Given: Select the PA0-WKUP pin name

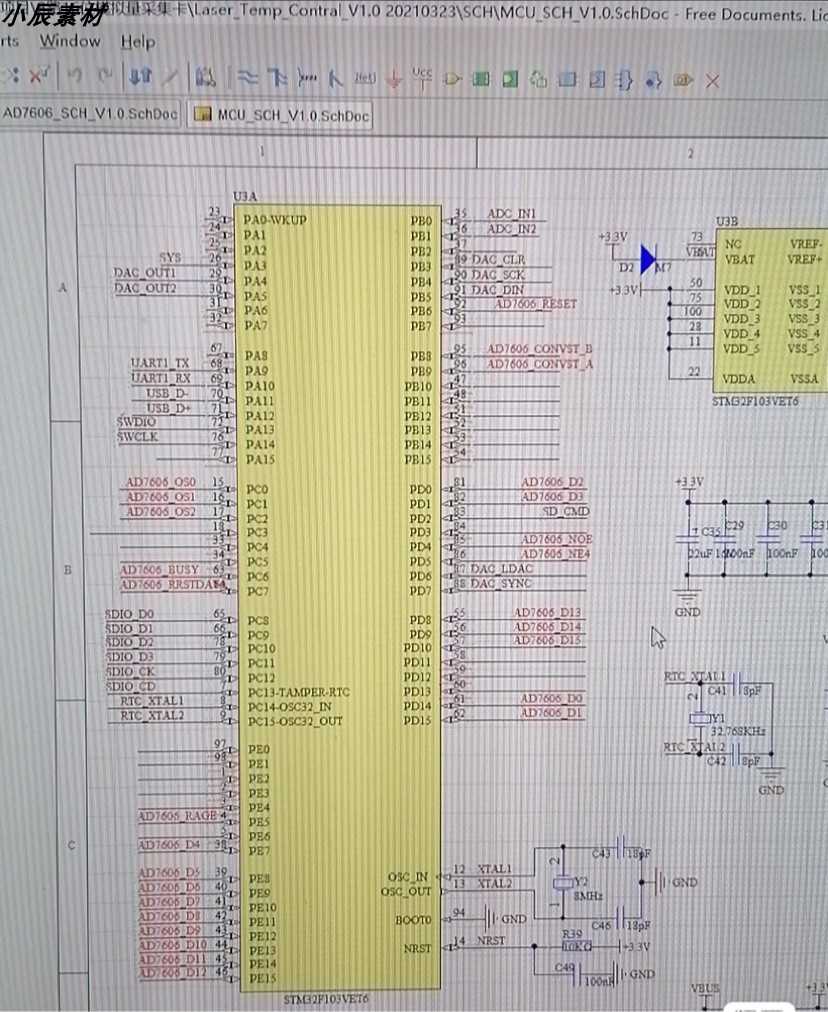Looking at the screenshot, I should tap(274, 220).
